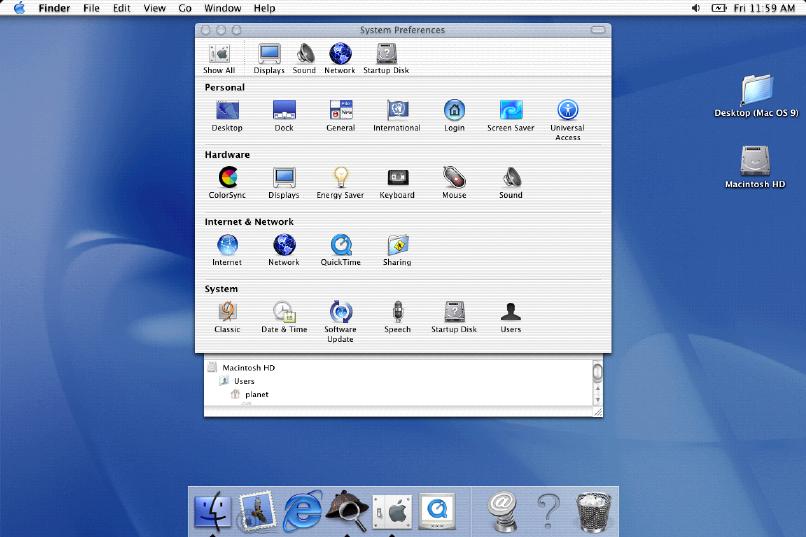This screenshot has width=806, height=537.
Task: Open Sound in the Hardware section
Action: tap(511, 183)
